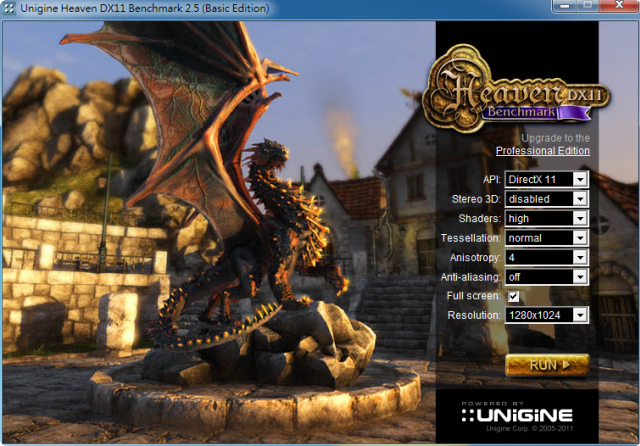Click the RUN button
640x446 pixels.
click(x=547, y=365)
